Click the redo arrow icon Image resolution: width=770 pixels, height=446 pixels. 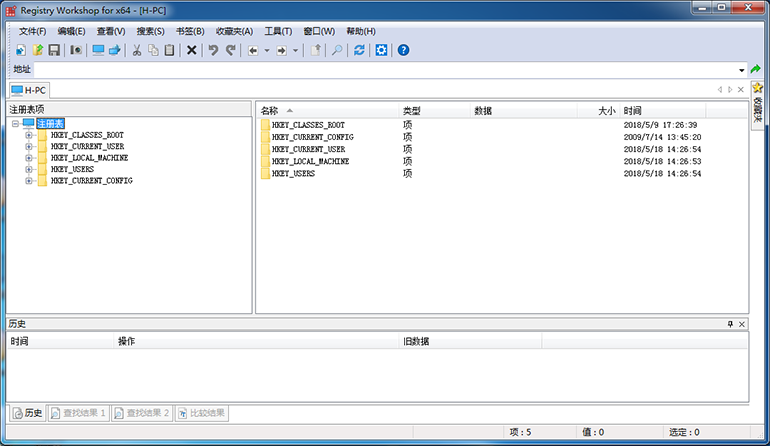[230, 50]
